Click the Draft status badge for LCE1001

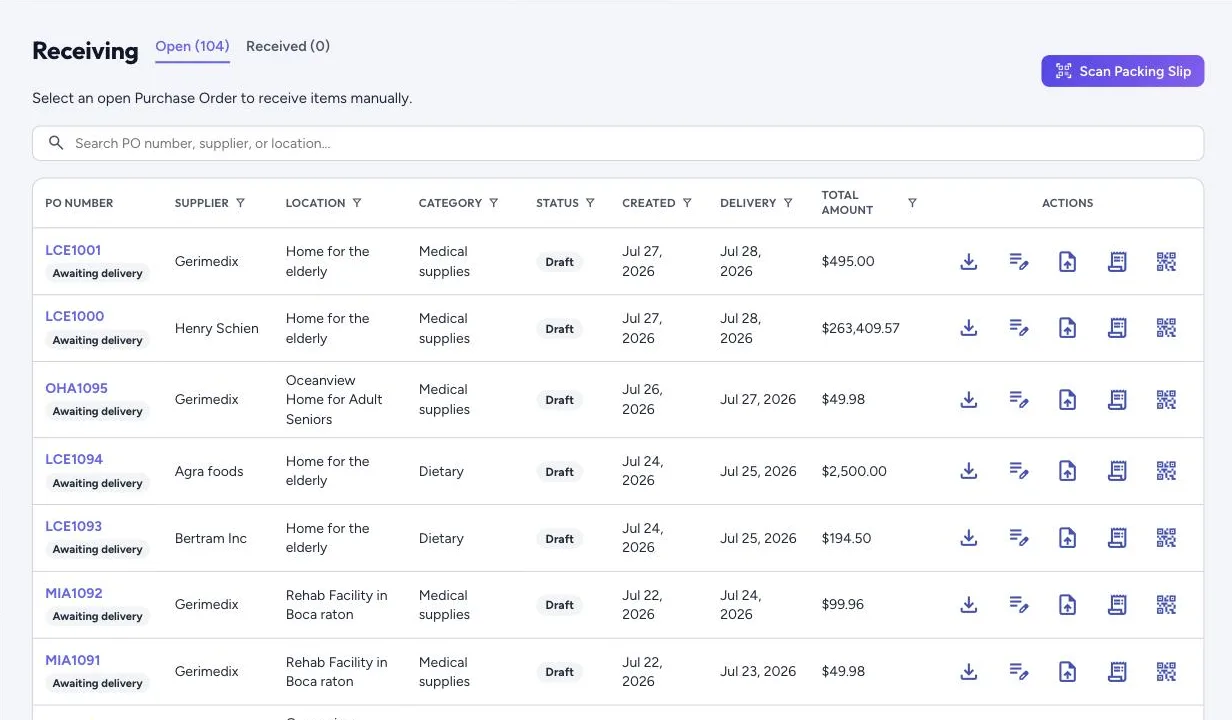point(559,262)
